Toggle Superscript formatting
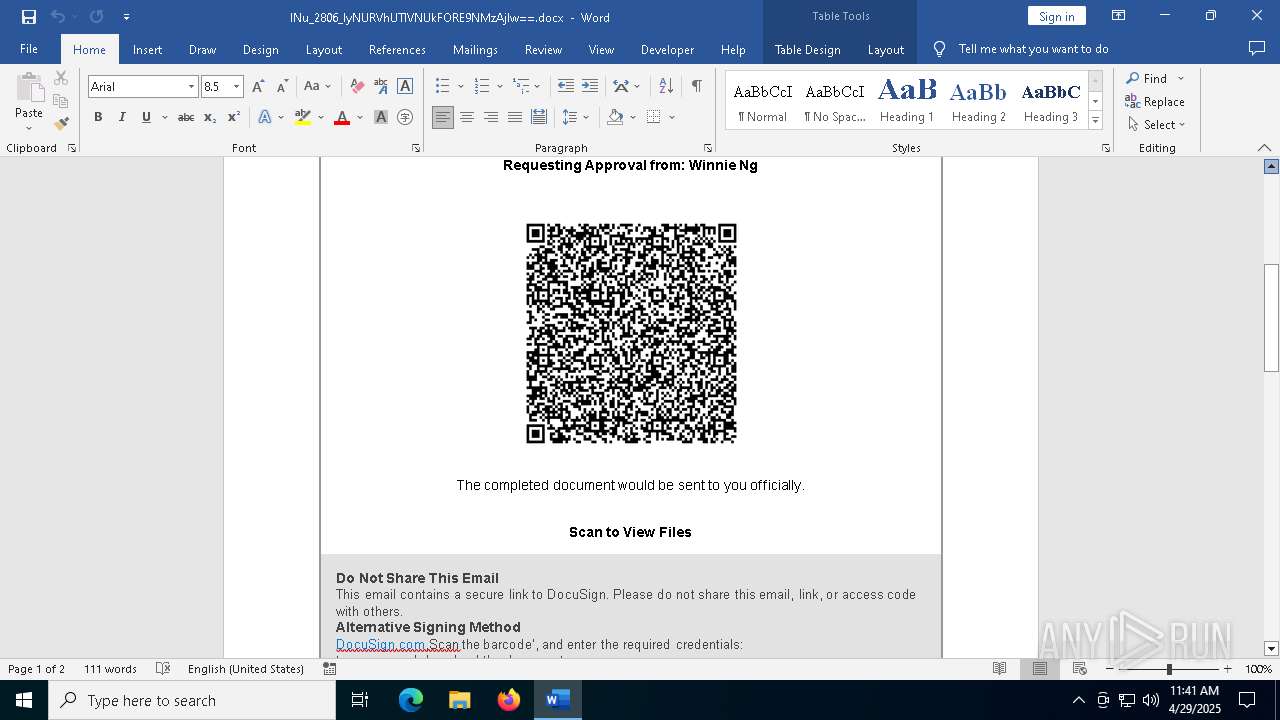 (234, 117)
